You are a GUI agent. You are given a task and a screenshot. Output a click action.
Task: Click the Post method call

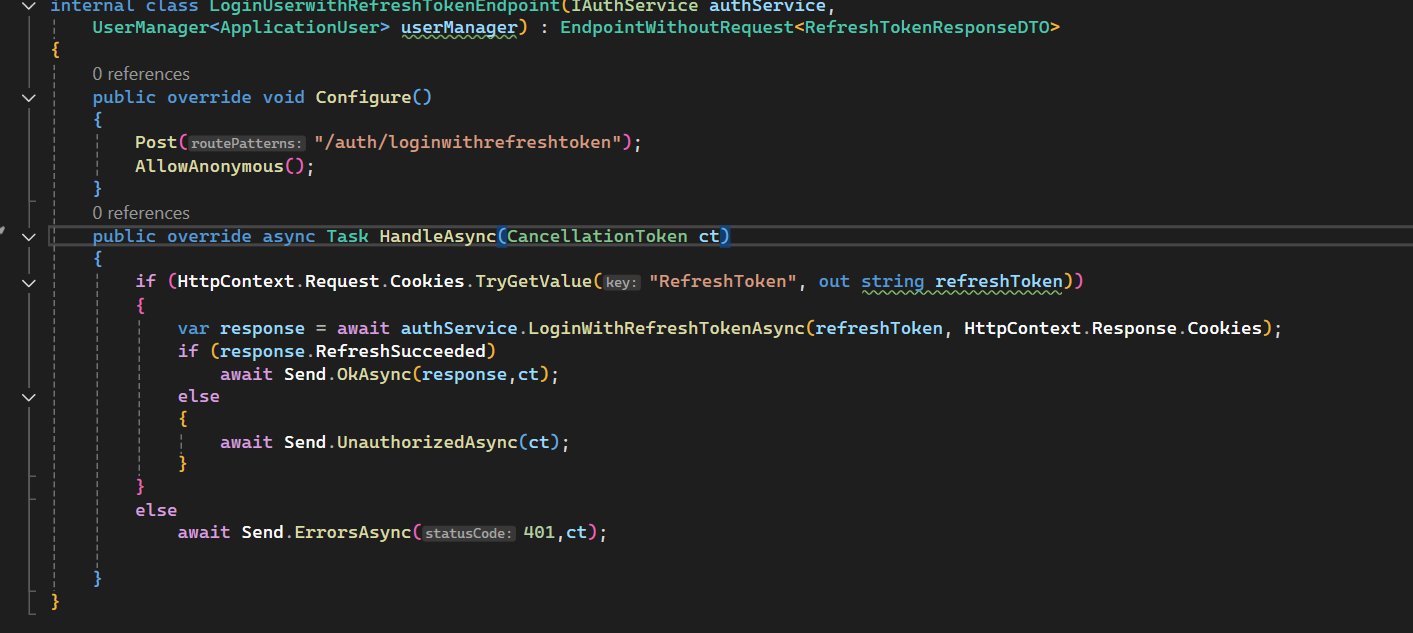[156, 142]
